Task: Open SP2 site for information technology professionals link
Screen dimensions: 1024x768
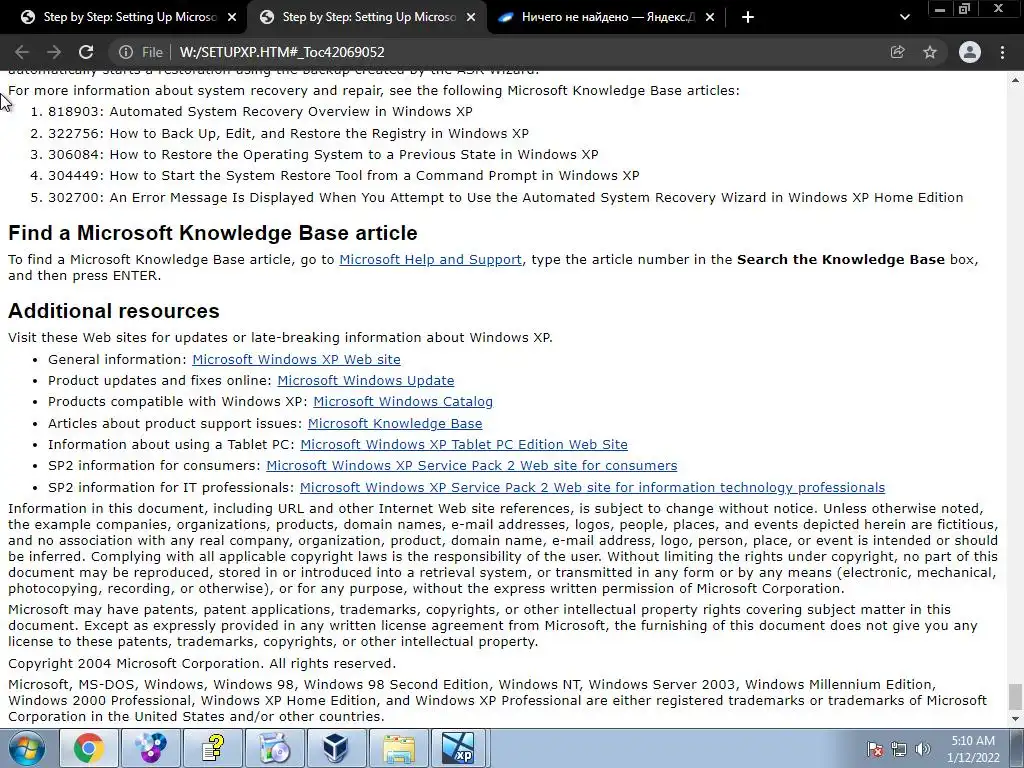Action: click(592, 487)
